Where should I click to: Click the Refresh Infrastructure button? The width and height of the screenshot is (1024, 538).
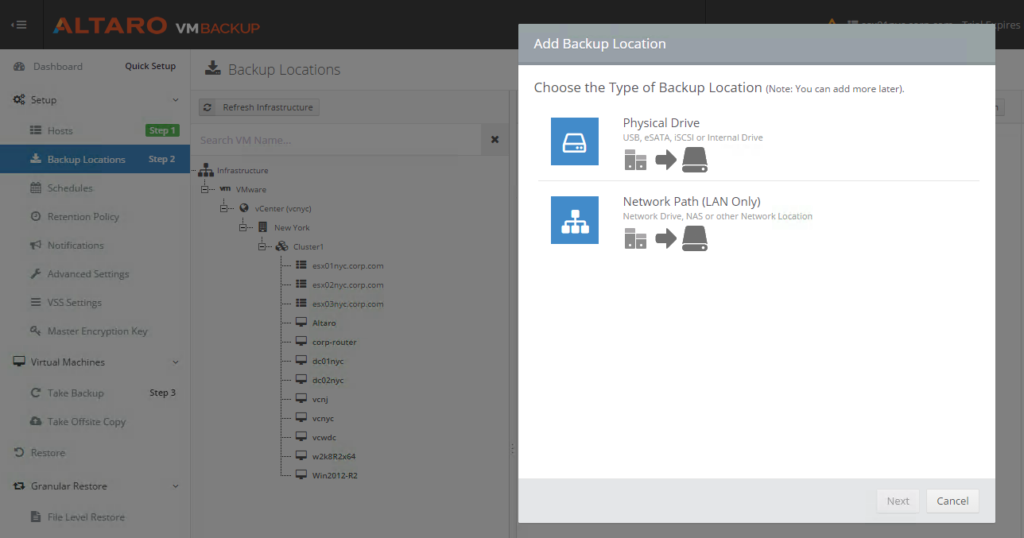click(259, 107)
